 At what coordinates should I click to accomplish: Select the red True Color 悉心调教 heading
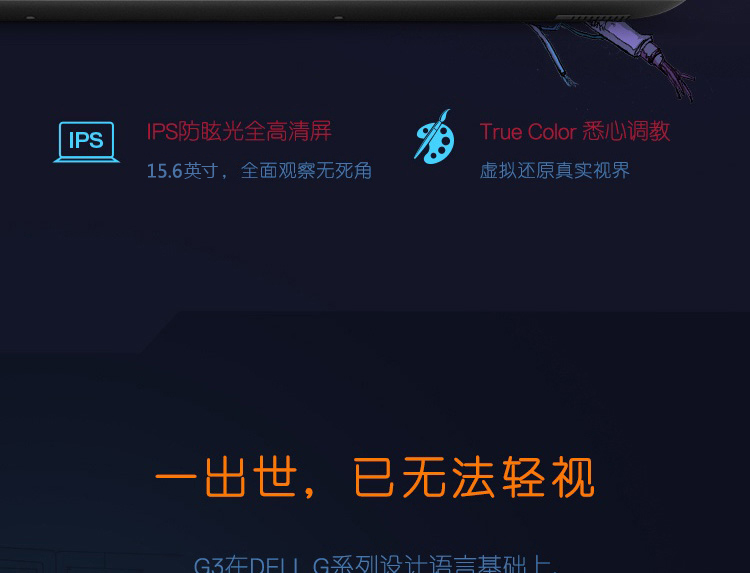click(x=574, y=131)
